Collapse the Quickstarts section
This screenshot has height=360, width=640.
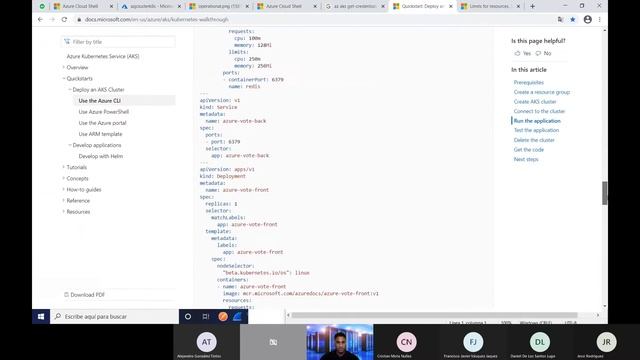(64, 78)
